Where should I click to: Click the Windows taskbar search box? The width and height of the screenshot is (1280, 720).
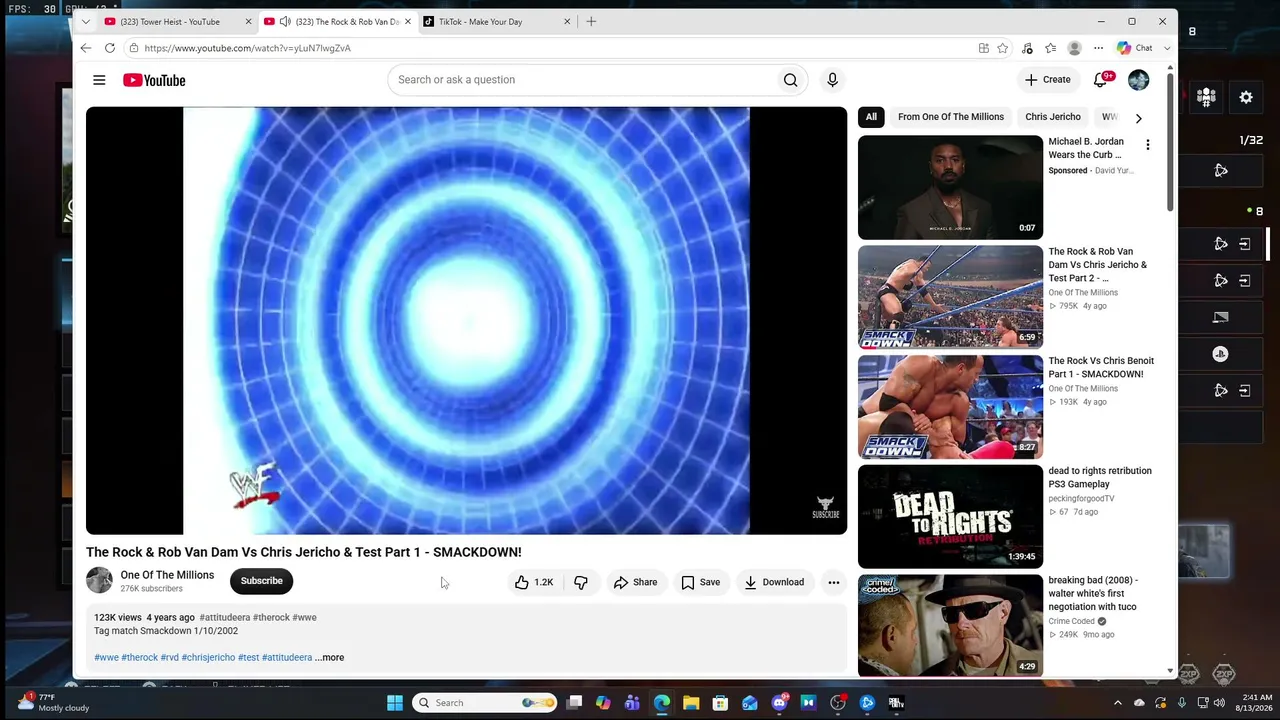pos(485,703)
